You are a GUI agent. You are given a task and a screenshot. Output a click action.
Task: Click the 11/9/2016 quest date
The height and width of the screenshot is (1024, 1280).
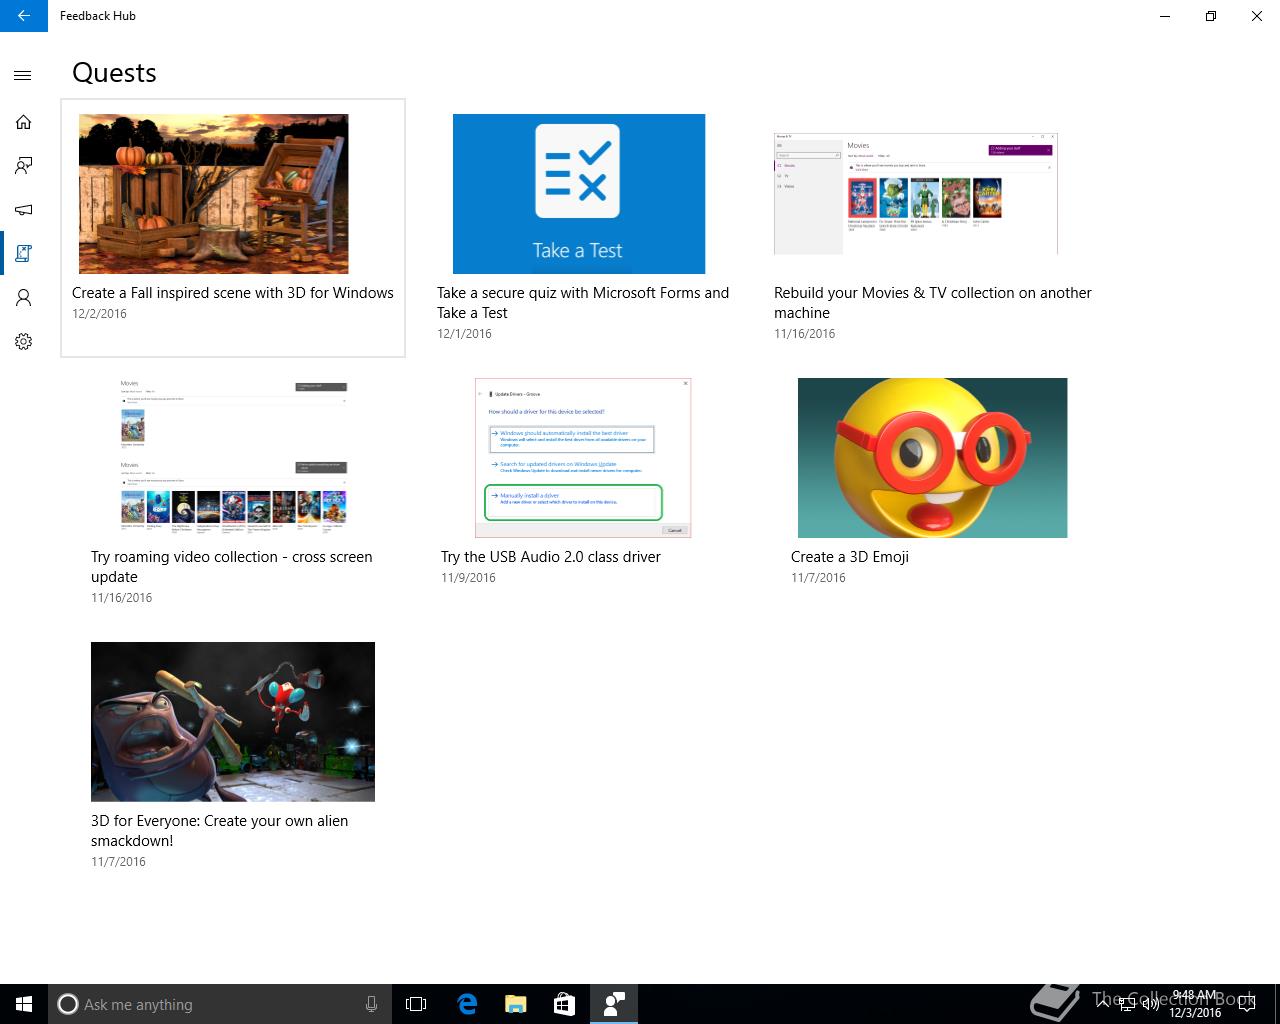pos(468,578)
